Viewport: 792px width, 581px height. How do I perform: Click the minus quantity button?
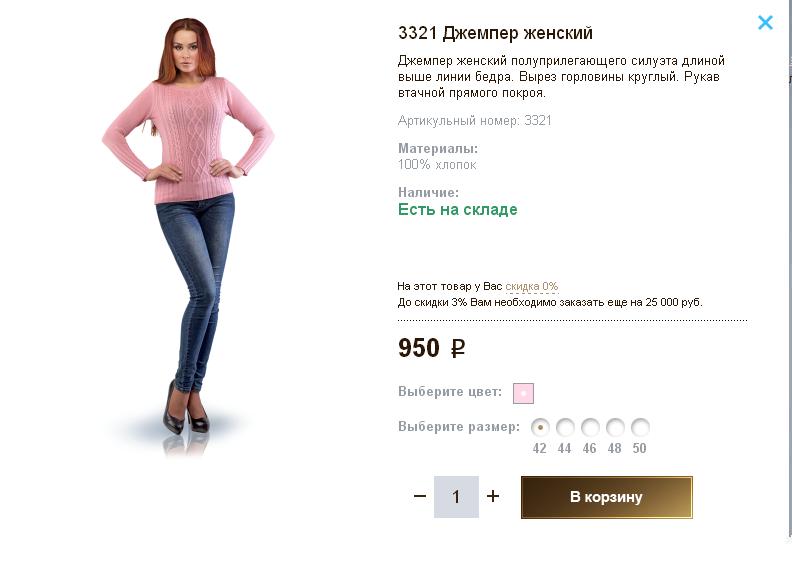420,496
